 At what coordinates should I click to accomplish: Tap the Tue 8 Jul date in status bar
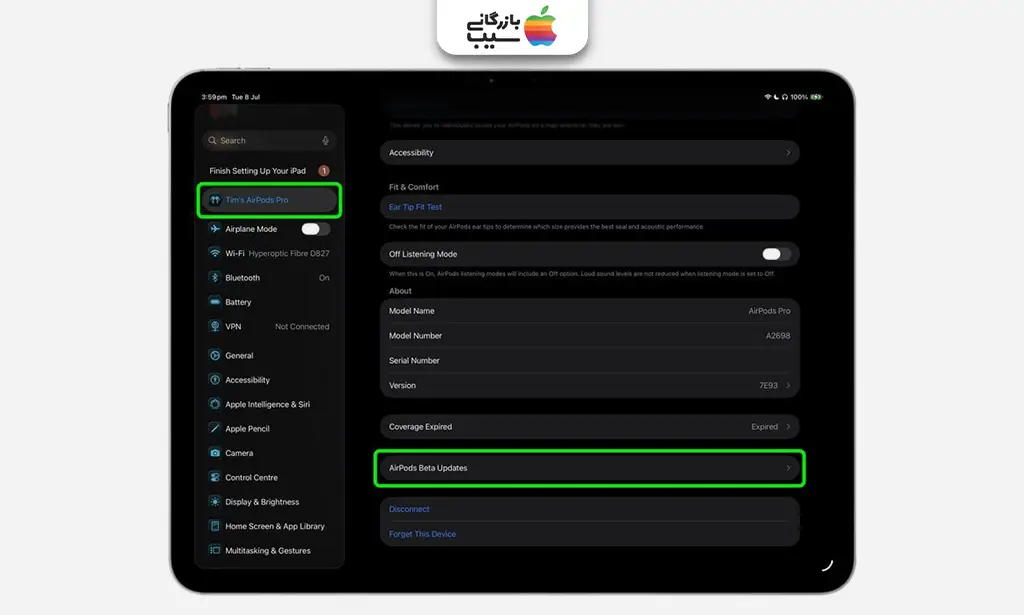pos(246,97)
